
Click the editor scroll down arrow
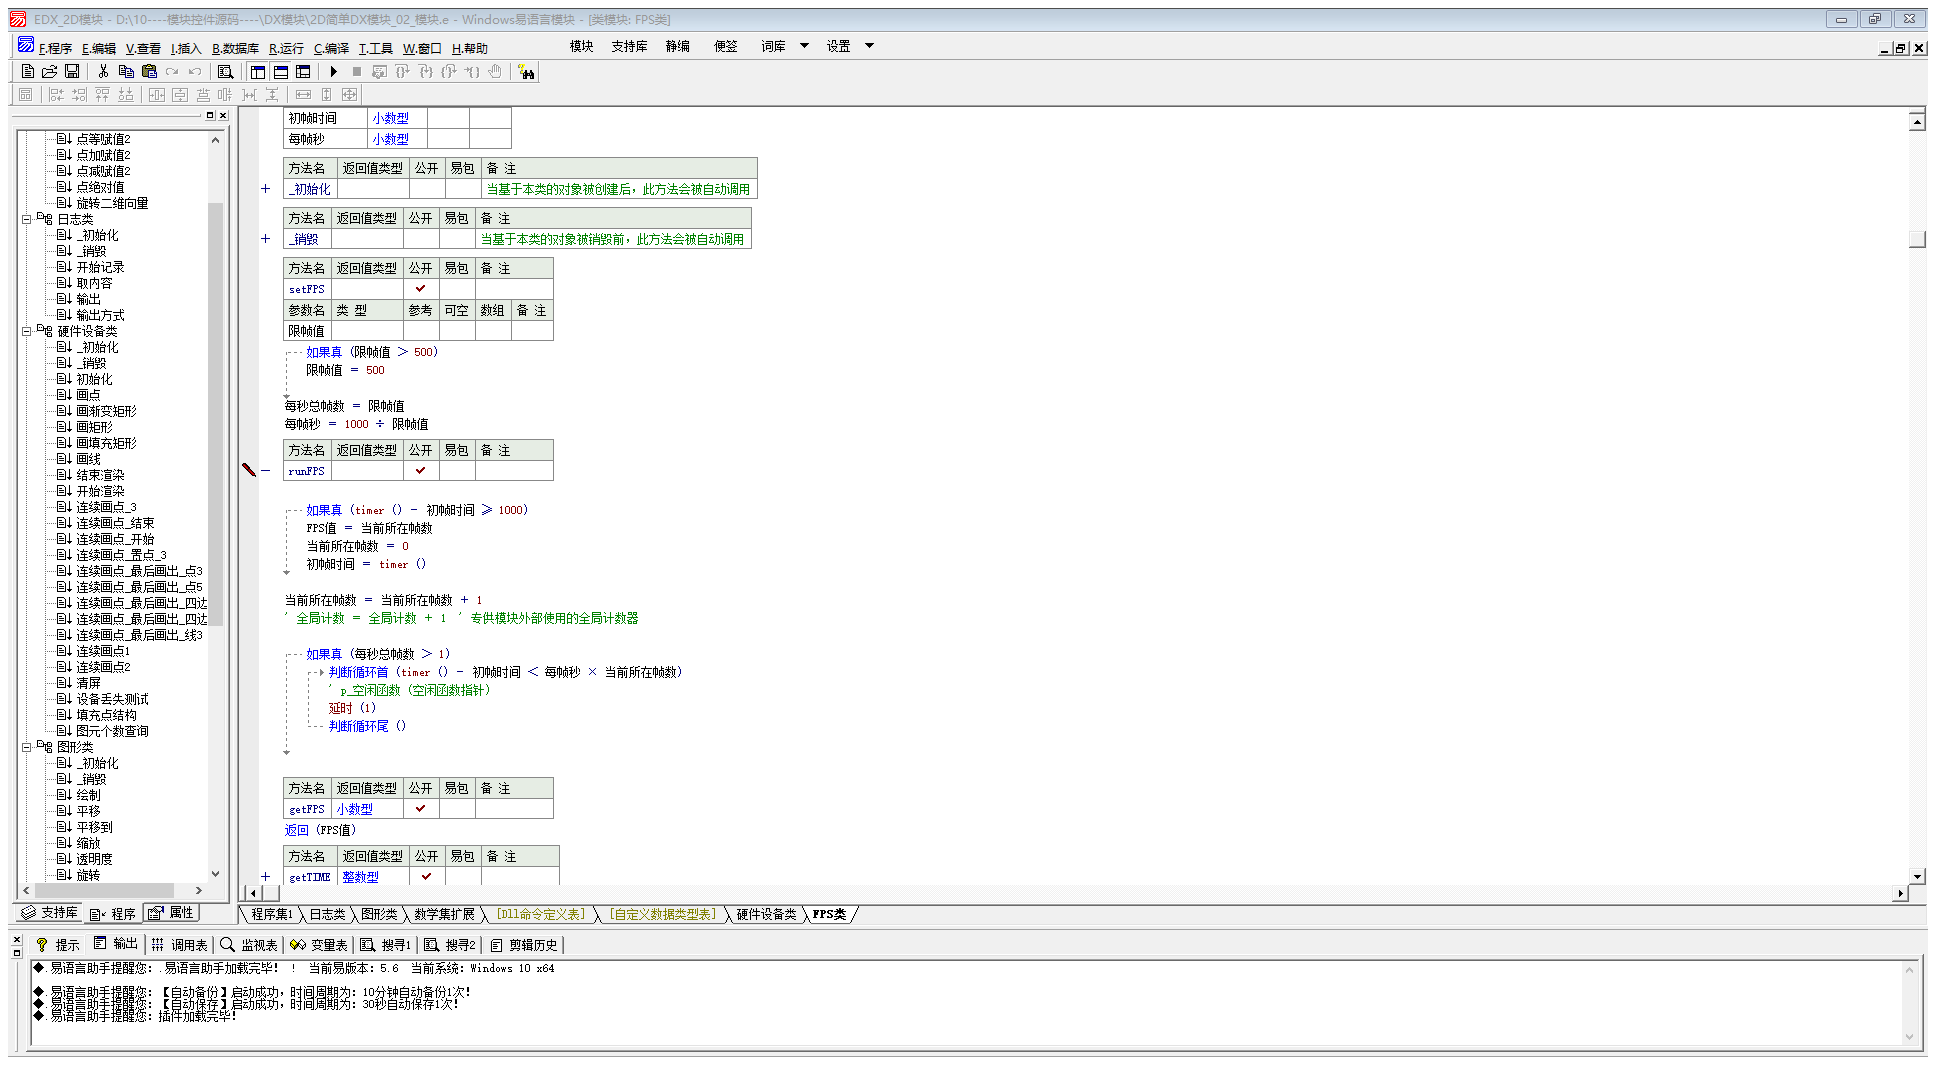pos(1917,877)
